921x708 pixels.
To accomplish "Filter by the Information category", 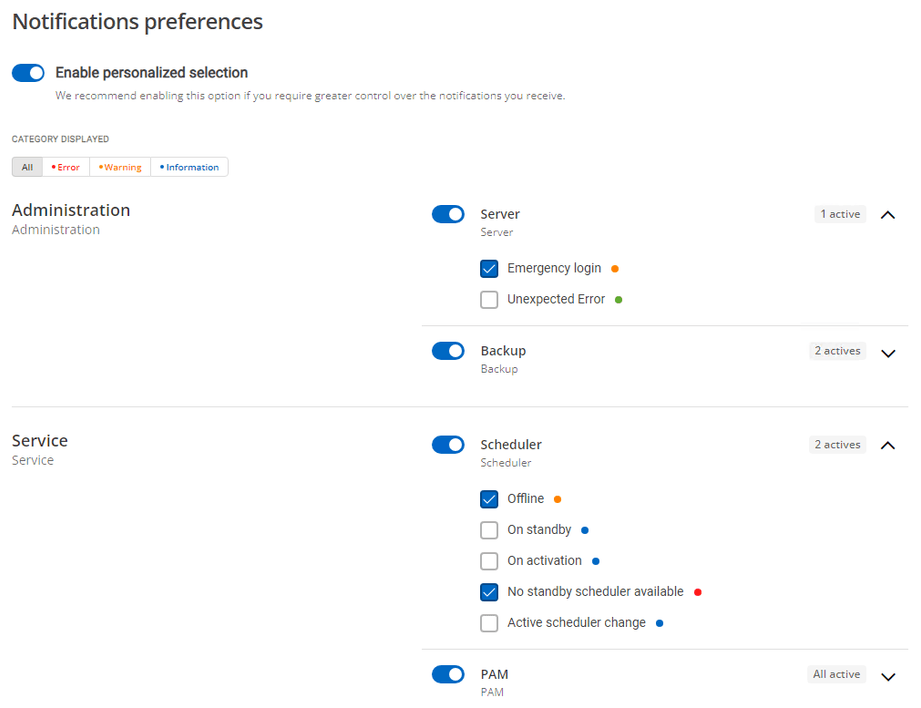I will point(189,167).
